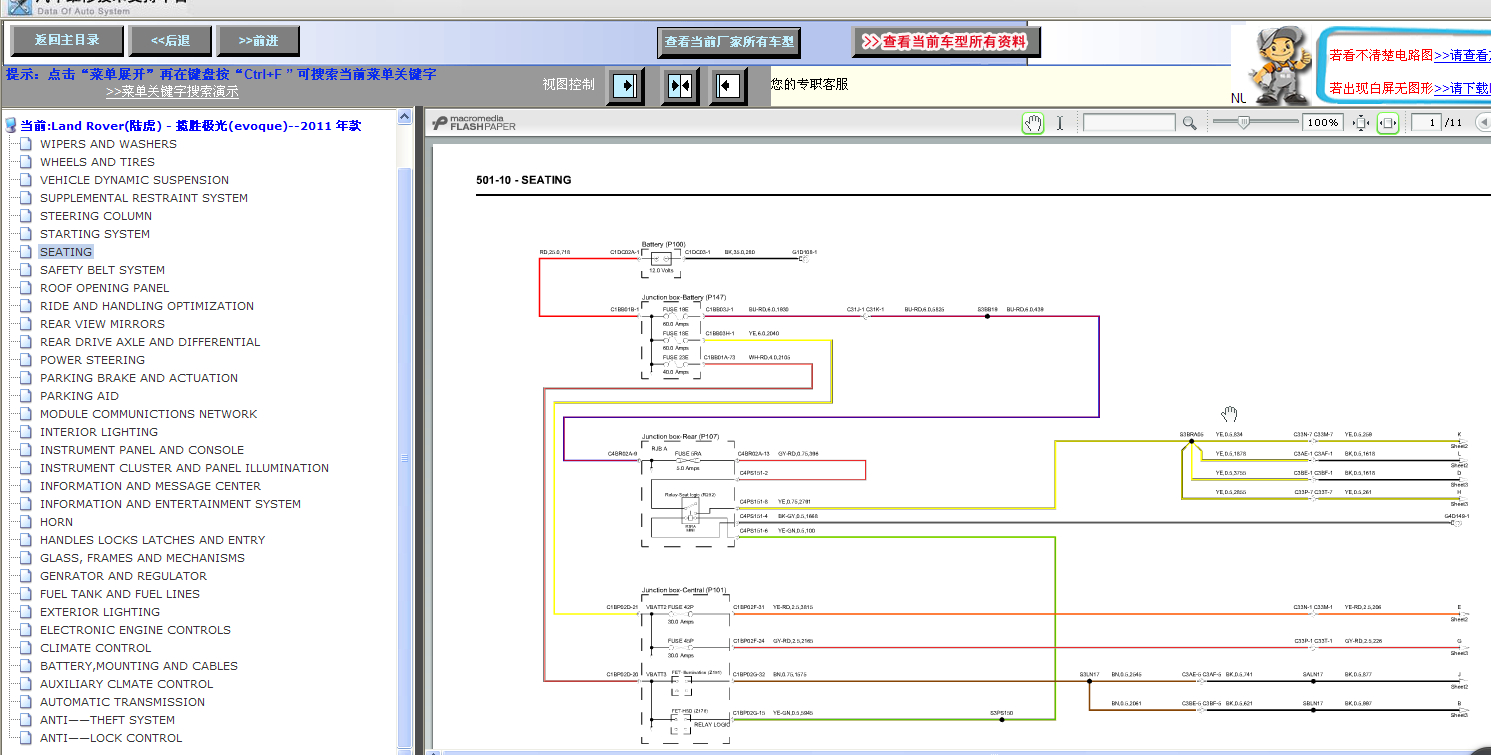Image resolution: width=1491 pixels, height=755 pixels.
Task: Open INFORMATION AND ENTERTAINMENT SYSTEM section
Action: [170, 504]
